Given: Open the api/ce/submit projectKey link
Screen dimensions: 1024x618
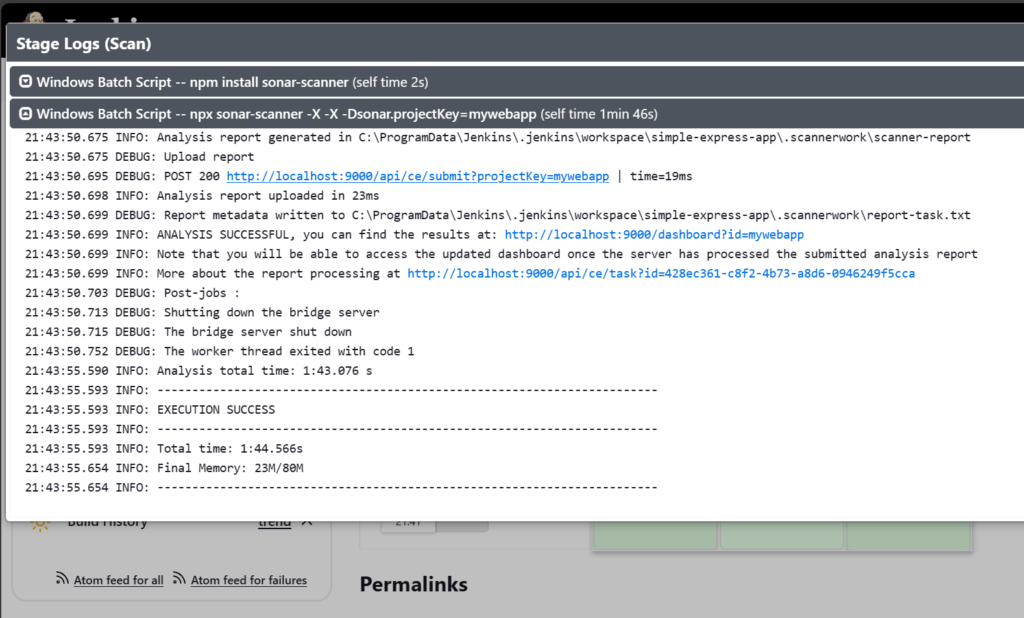Looking at the screenshot, I should point(417,176).
